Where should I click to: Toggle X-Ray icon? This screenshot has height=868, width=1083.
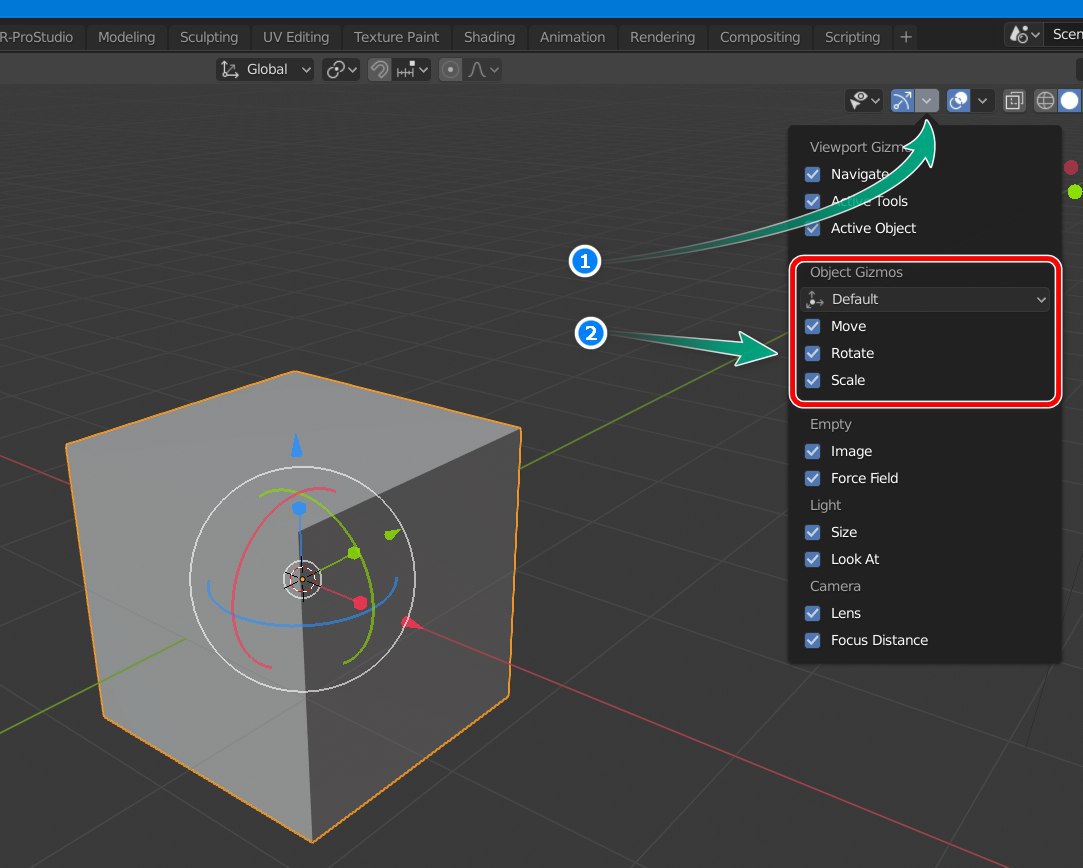pyautogui.click(x=1014, y=101)
